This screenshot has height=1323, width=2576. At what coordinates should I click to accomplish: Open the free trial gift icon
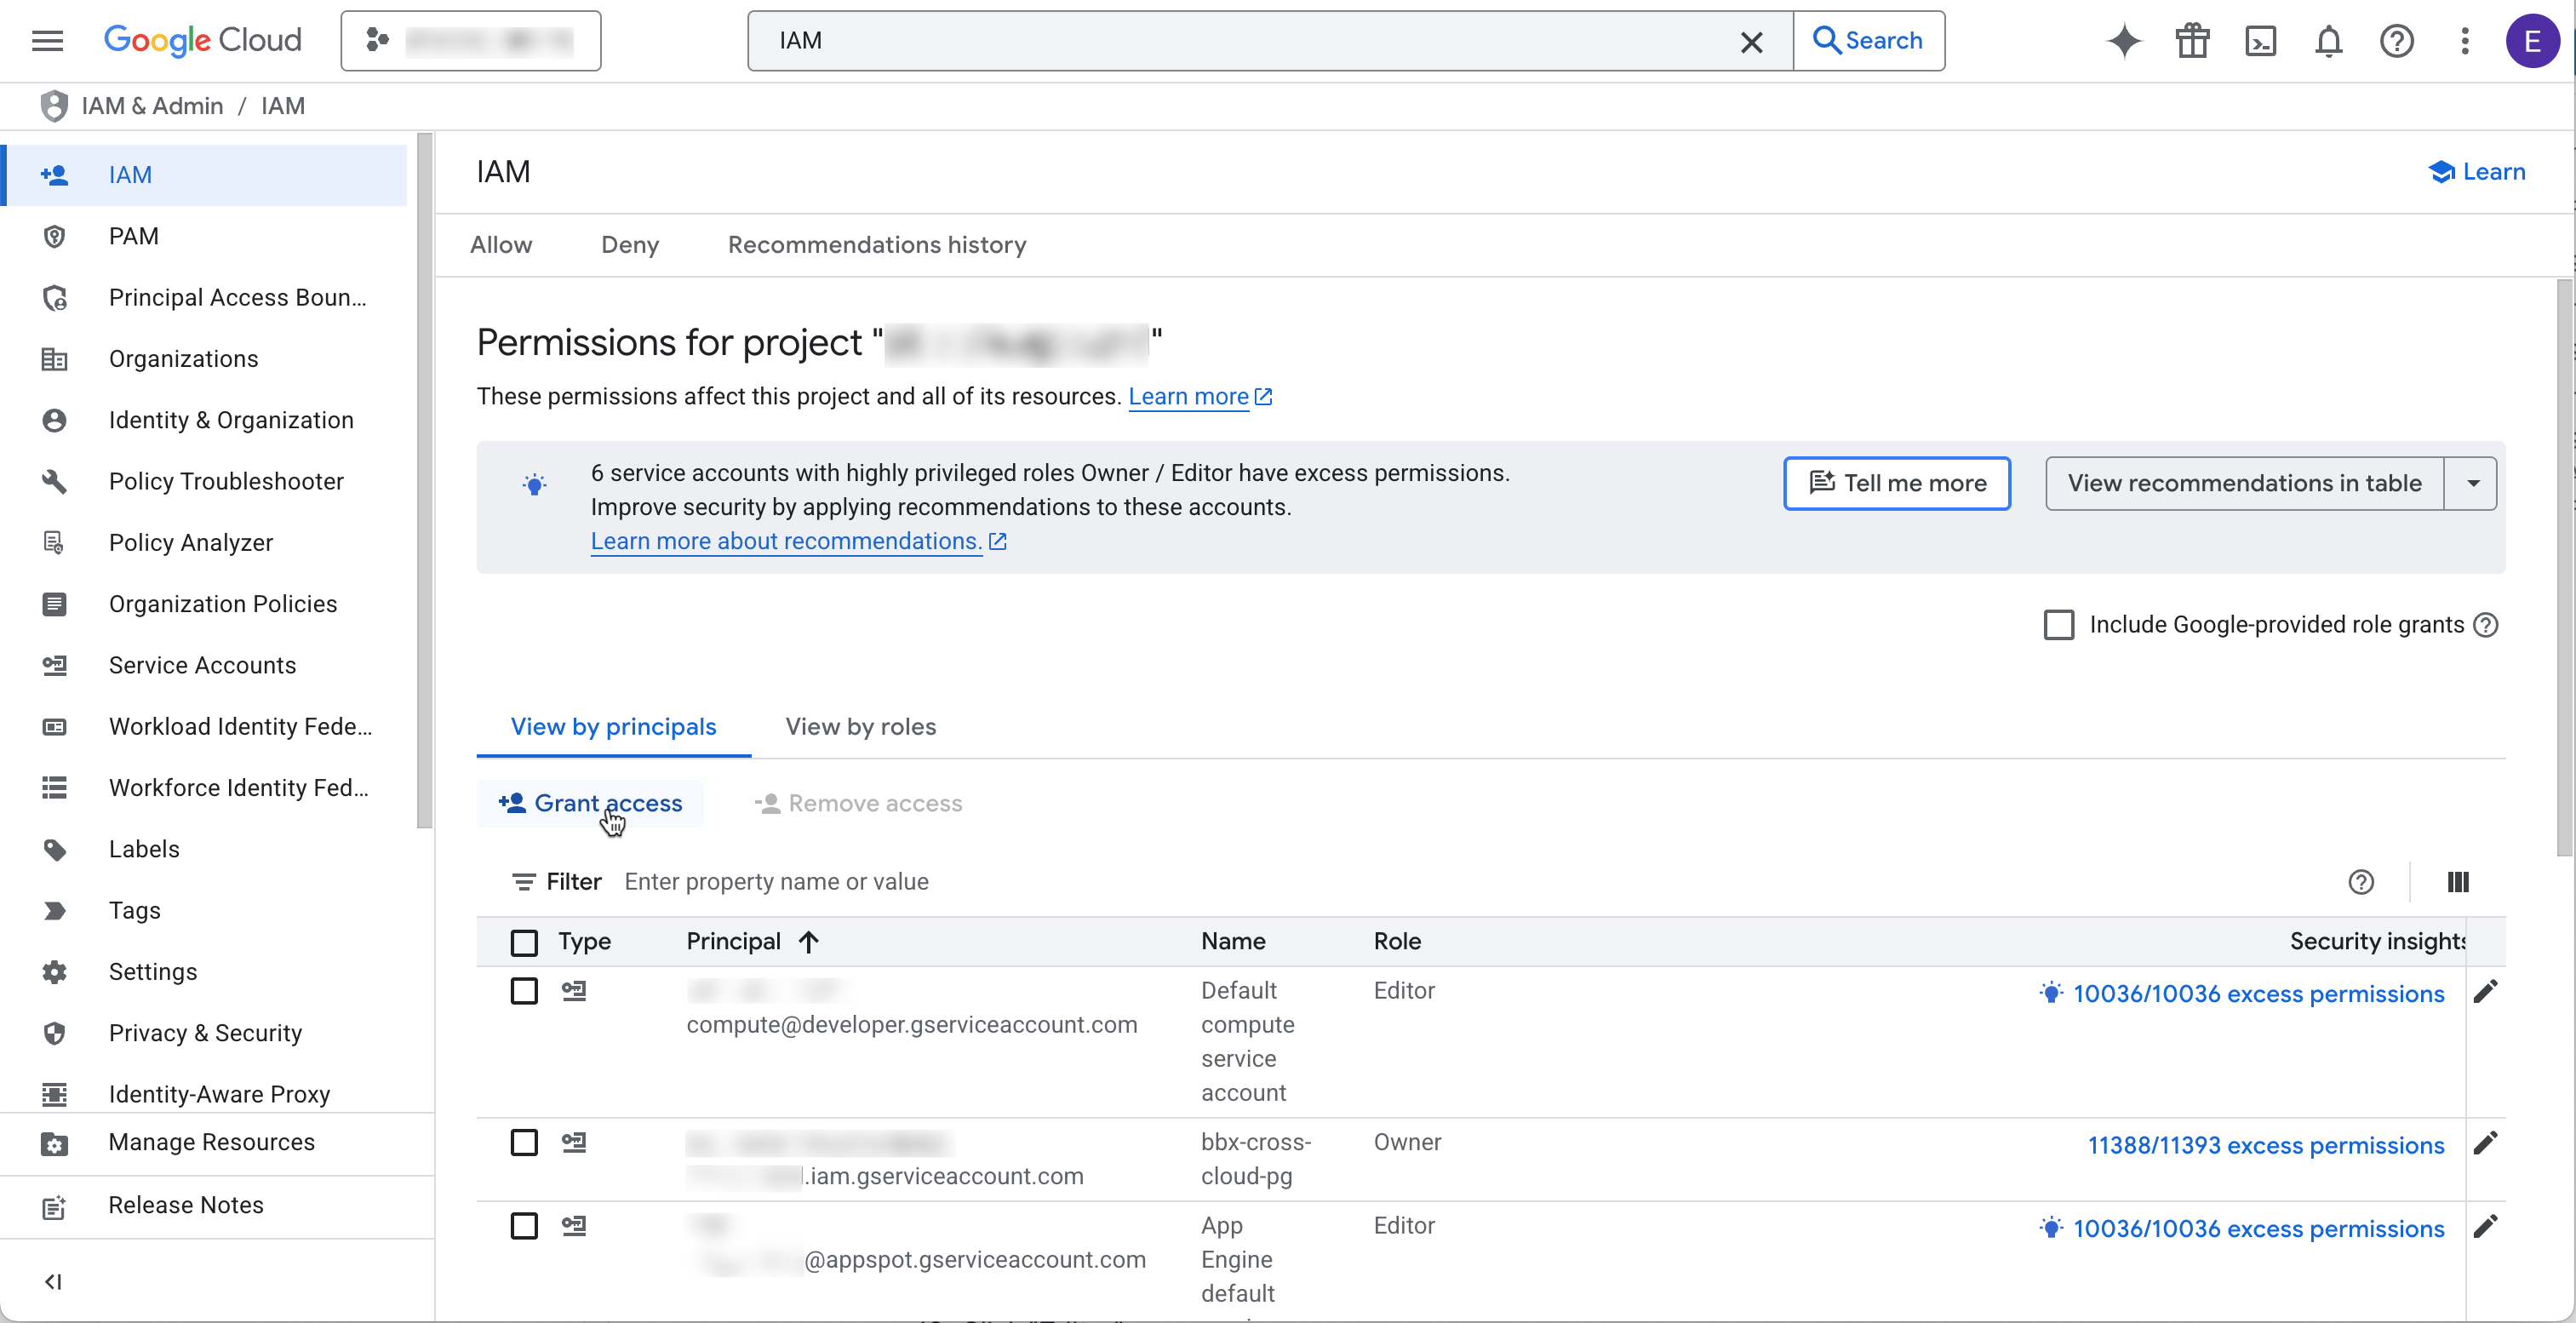2192,41
